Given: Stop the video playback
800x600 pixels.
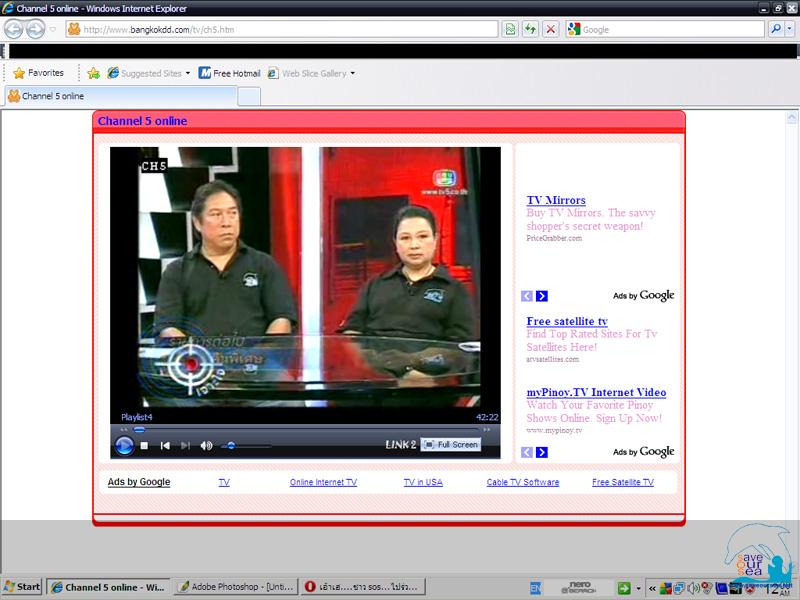Looking at the screenshot, I should click(145, 446).
